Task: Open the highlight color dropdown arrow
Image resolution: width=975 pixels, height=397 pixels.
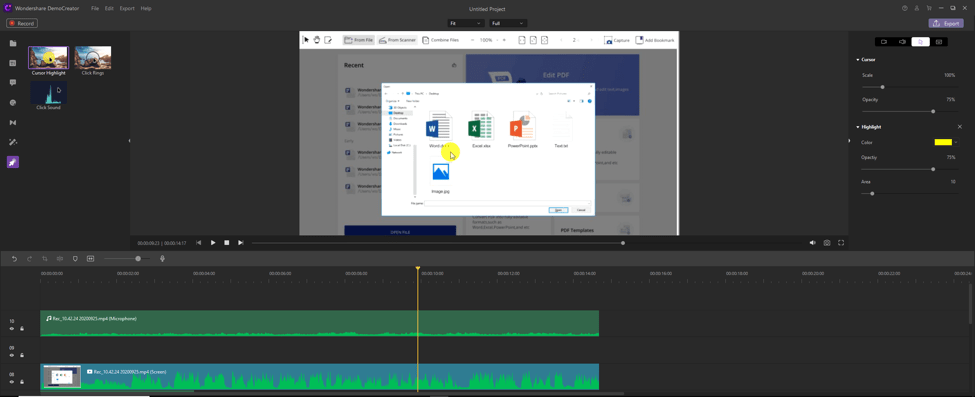Action: [956, 142]
